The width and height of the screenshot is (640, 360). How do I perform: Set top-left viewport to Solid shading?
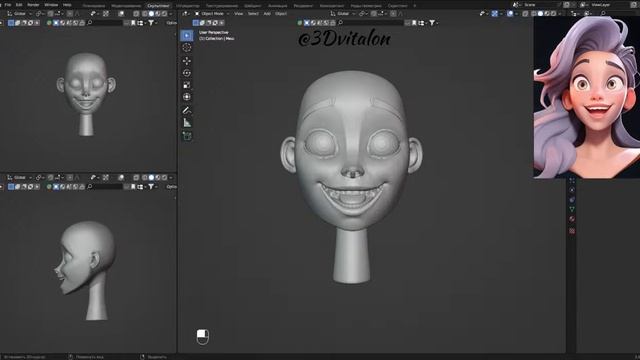(151, 13)
